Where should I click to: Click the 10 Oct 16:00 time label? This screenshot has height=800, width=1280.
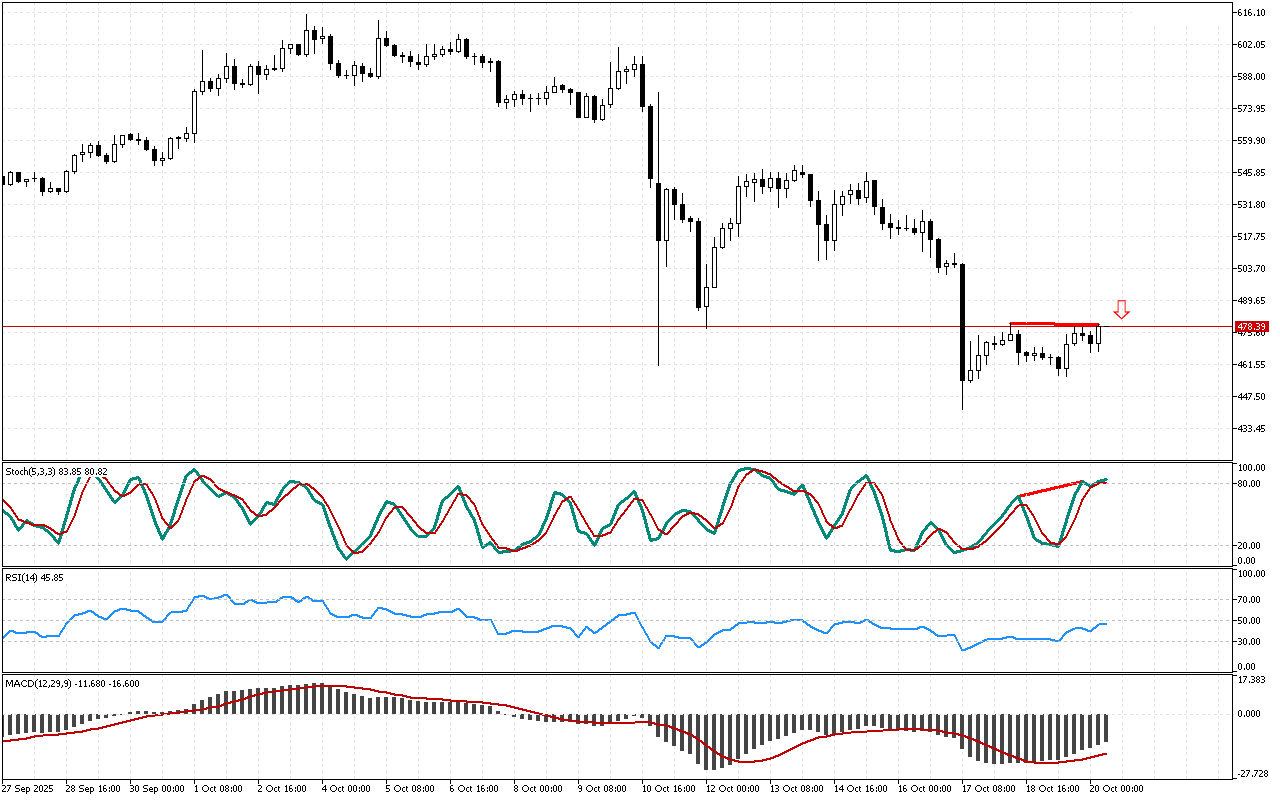[x=667, y=788]
